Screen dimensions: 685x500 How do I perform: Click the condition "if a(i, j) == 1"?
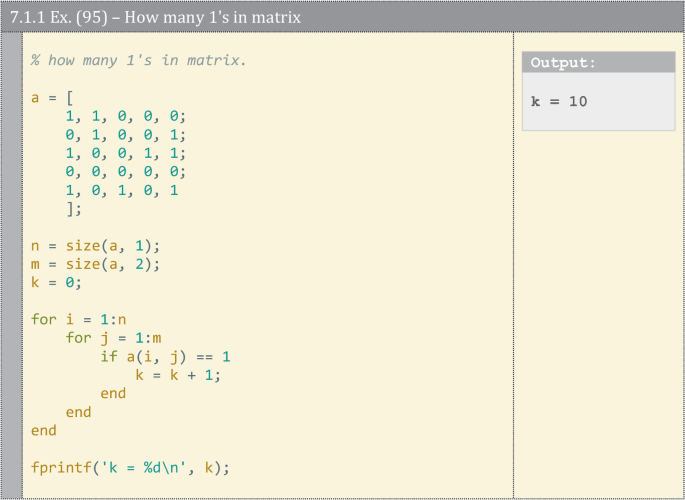[x=165, y=356]
